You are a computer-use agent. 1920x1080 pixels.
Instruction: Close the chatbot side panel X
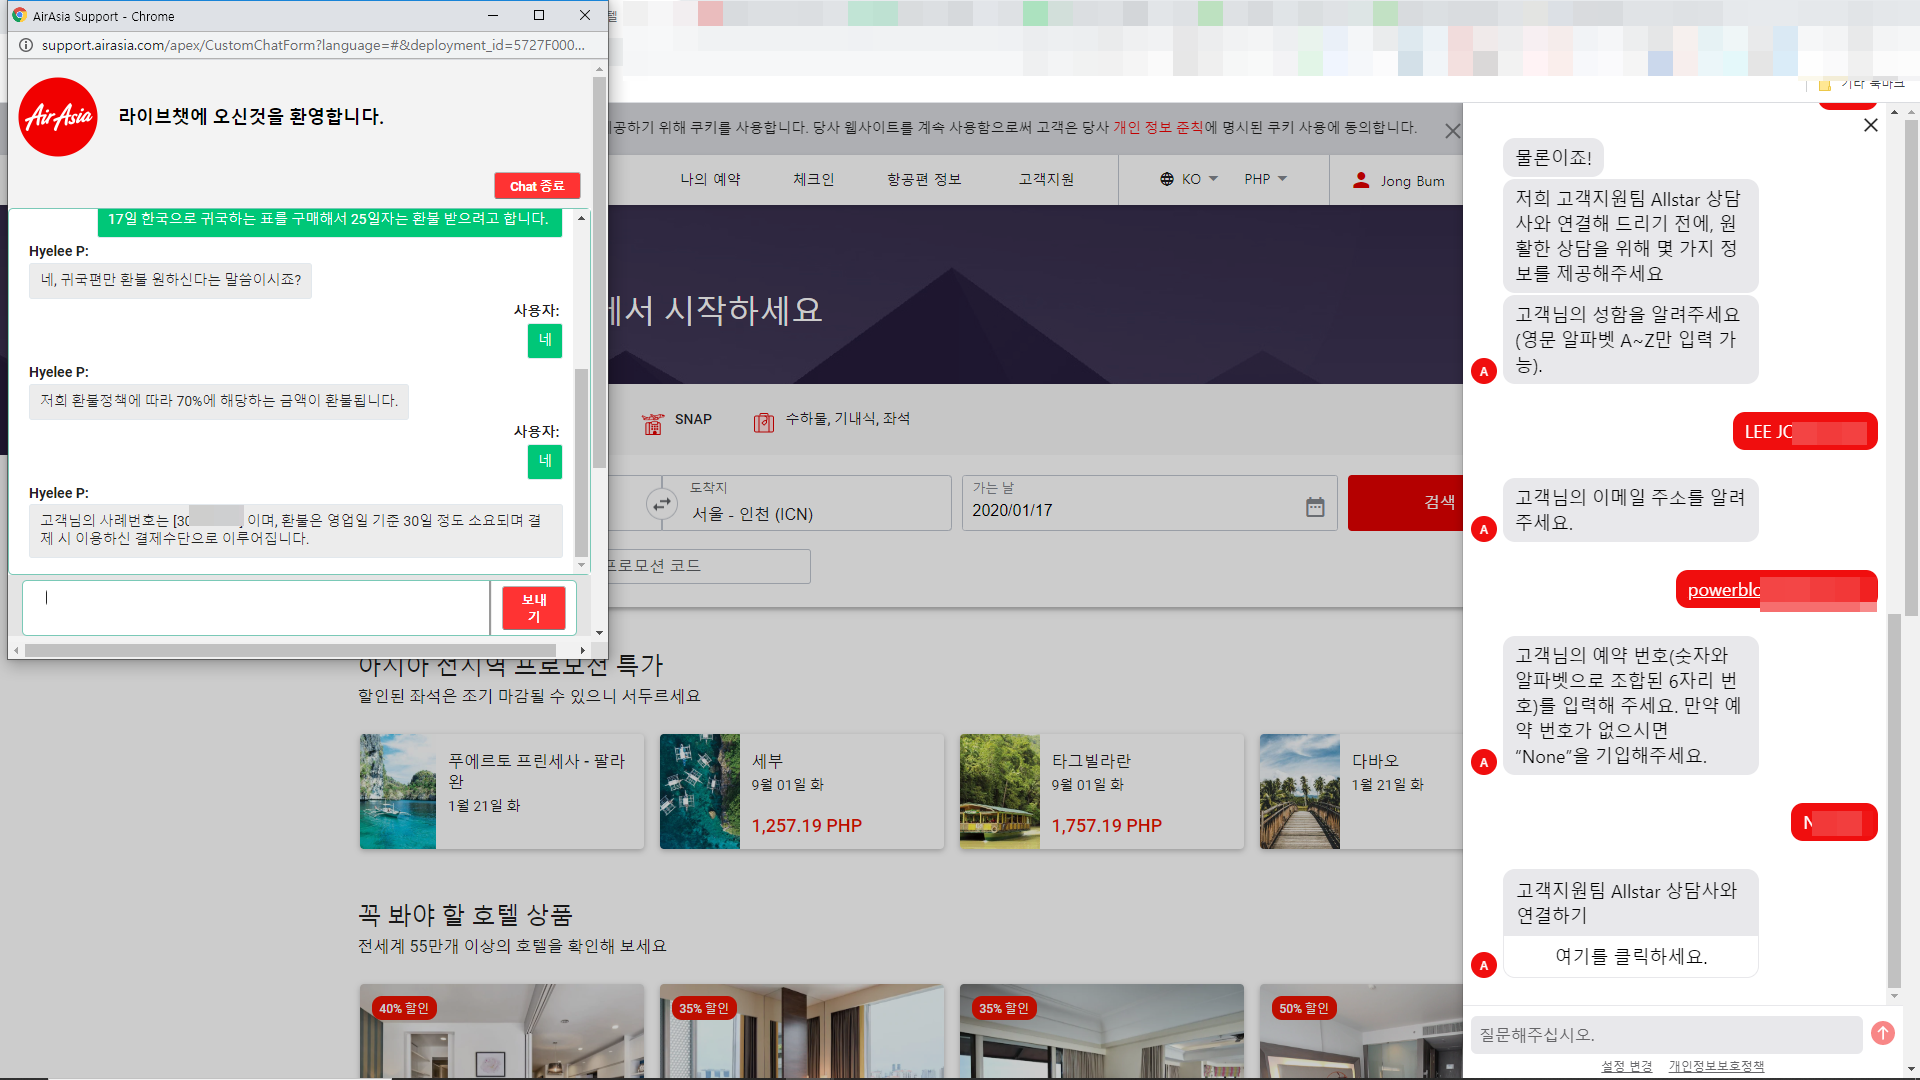[x=1870, y=125]
